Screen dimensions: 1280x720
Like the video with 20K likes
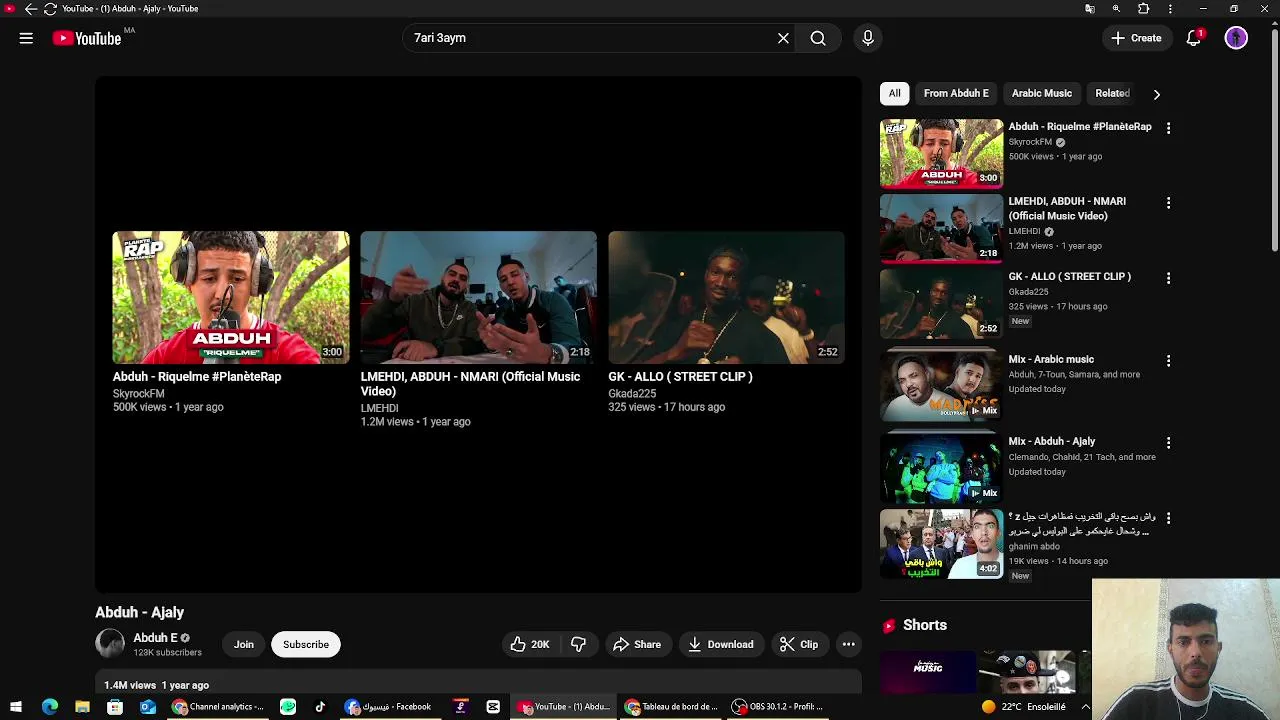coord(530,645)
